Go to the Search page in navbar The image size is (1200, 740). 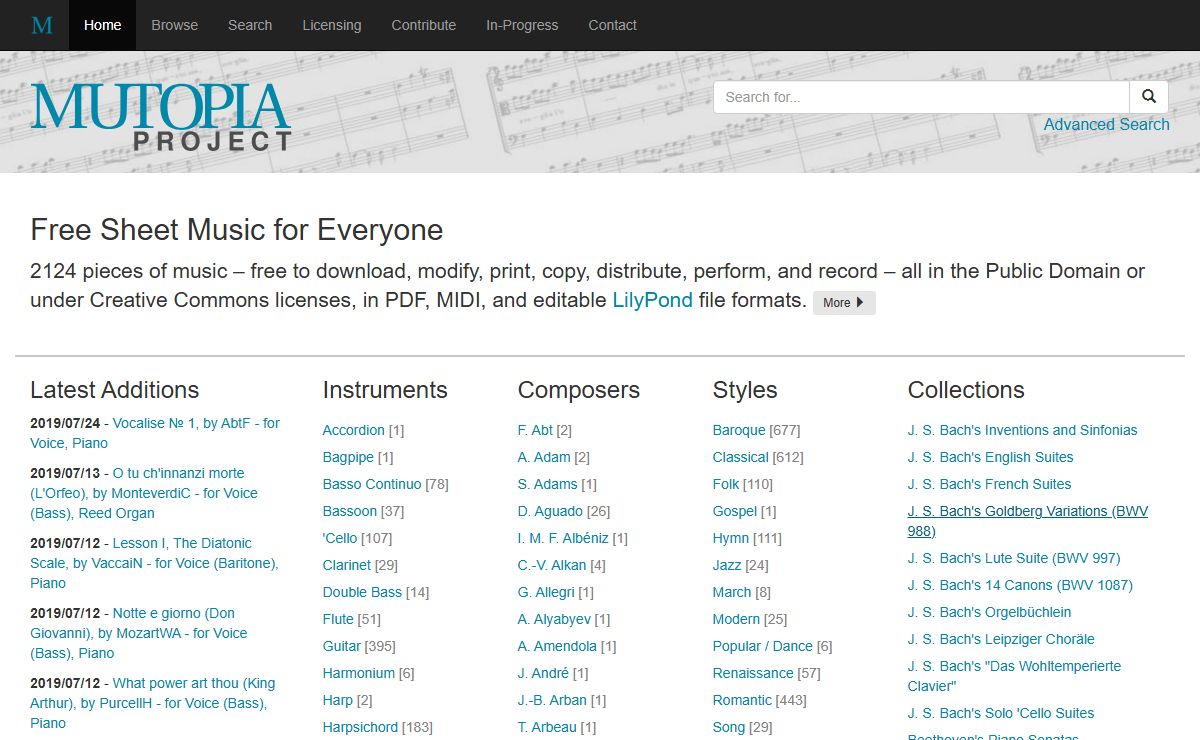(250, 25)
